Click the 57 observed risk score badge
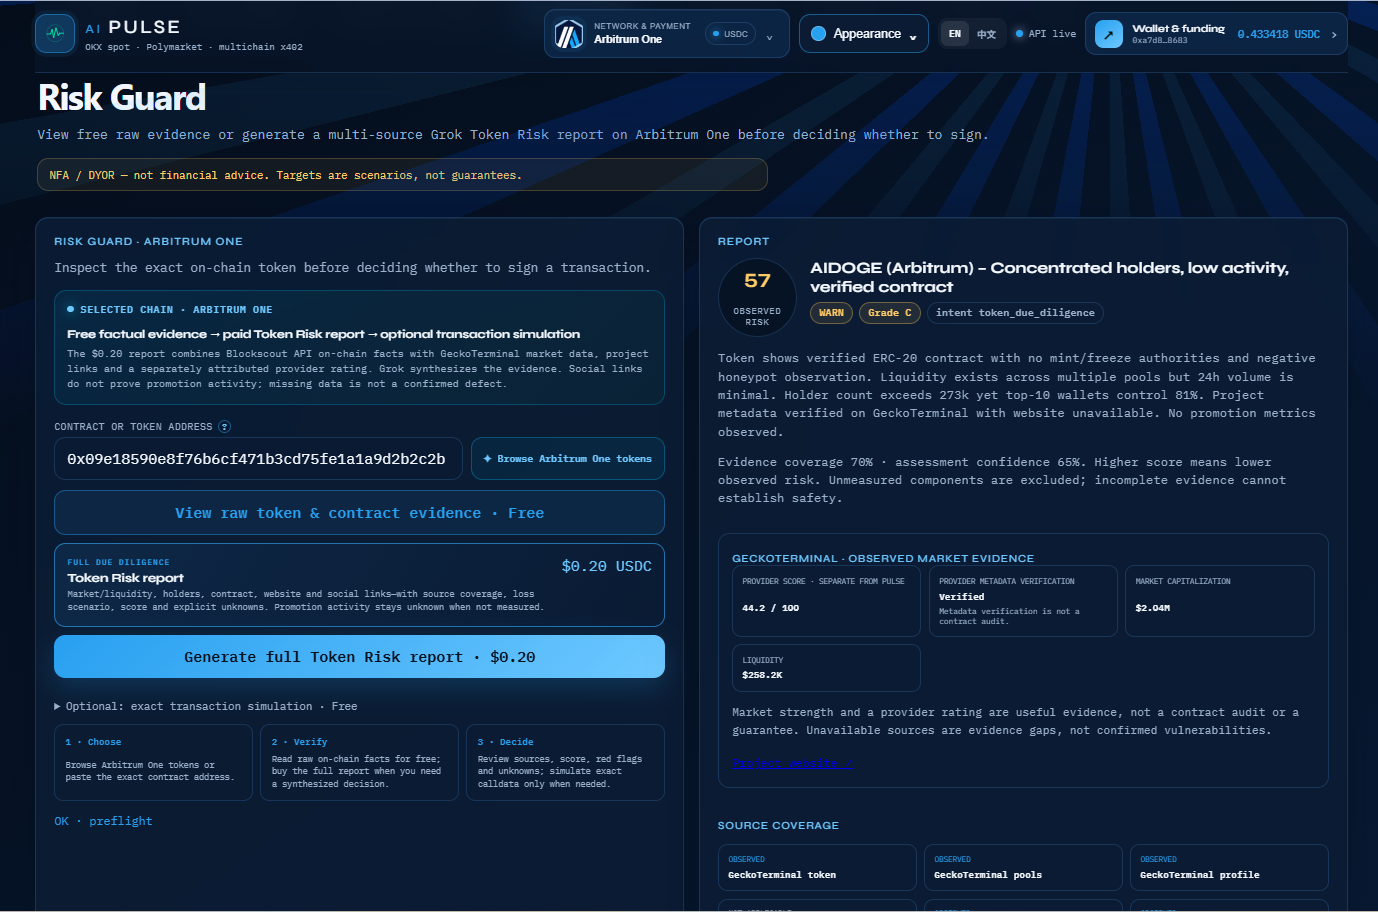 click(757, 297)
